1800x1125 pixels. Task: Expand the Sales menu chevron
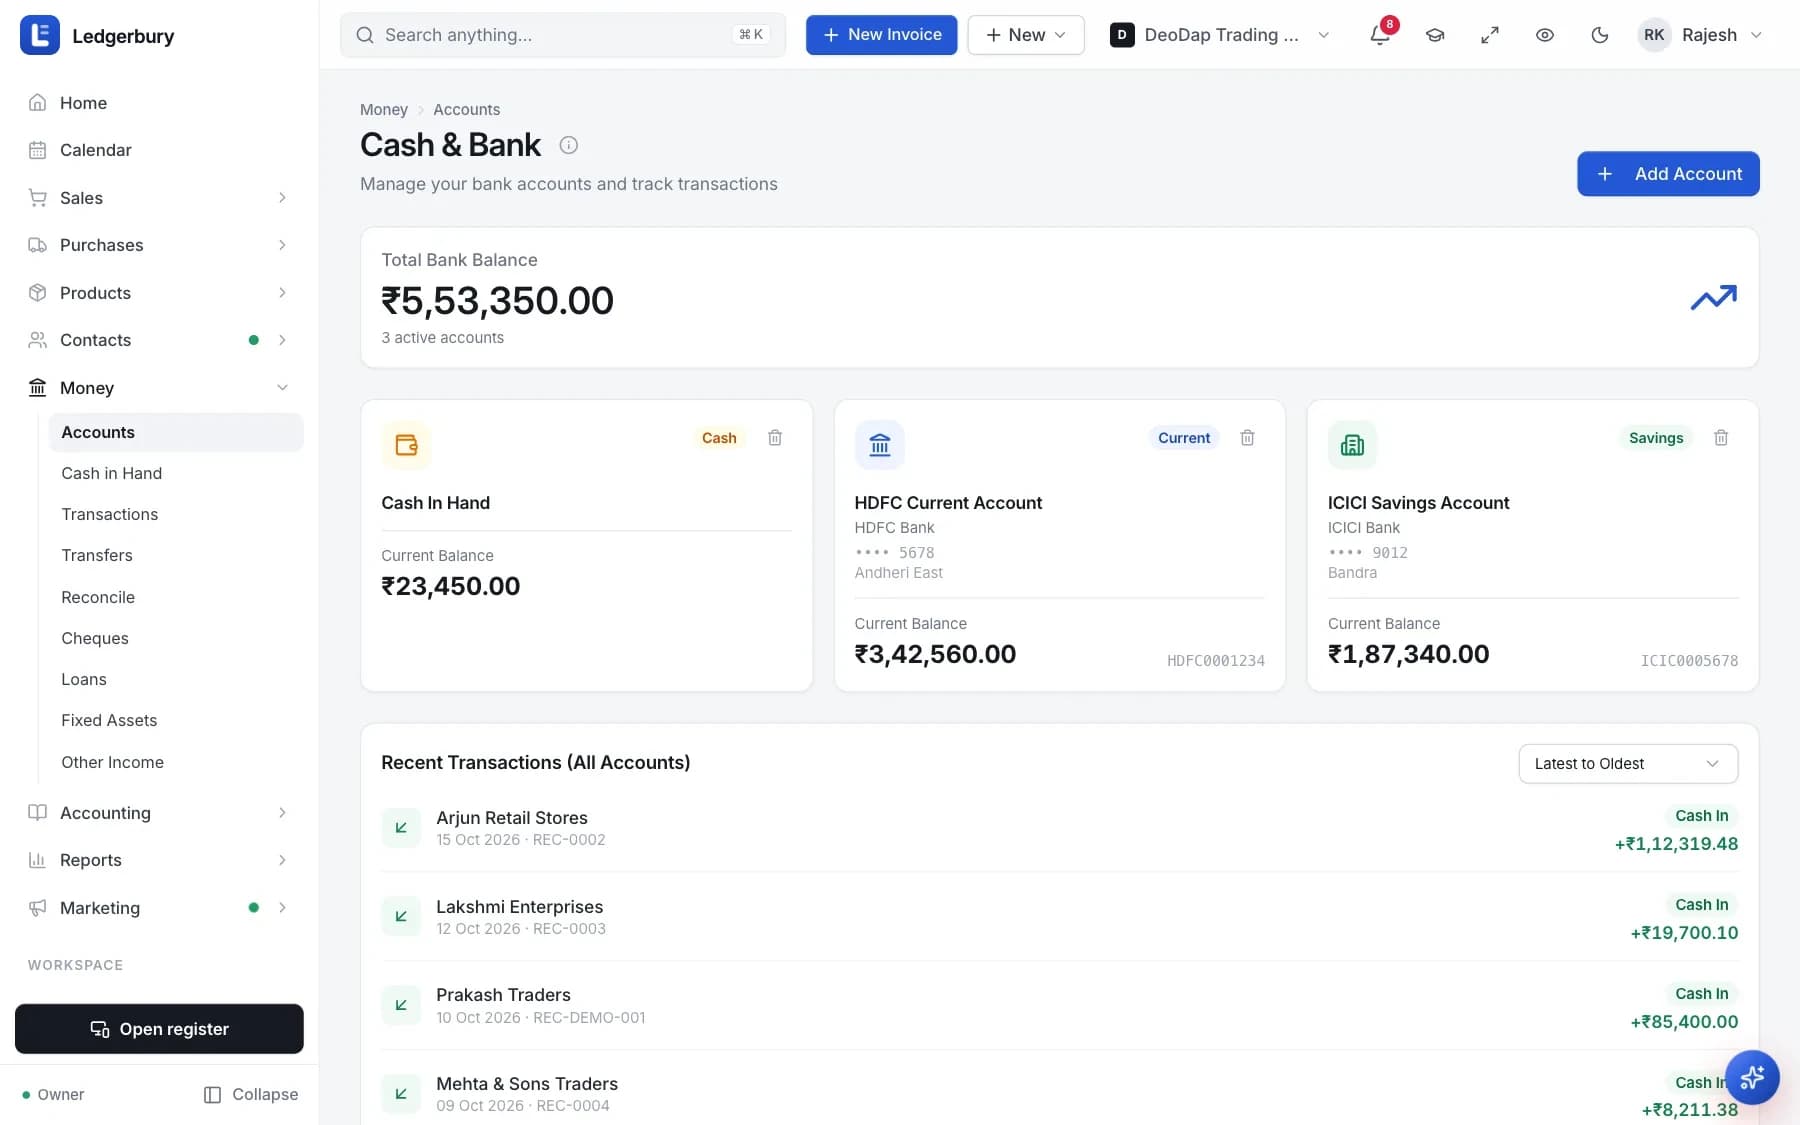coord(282,198)
